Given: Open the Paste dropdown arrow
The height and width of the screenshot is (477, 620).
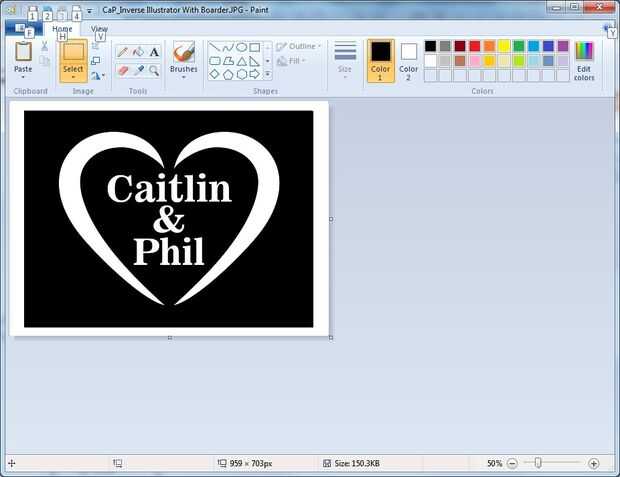Looking at the screenshot, I should click(x=23, y=77).
